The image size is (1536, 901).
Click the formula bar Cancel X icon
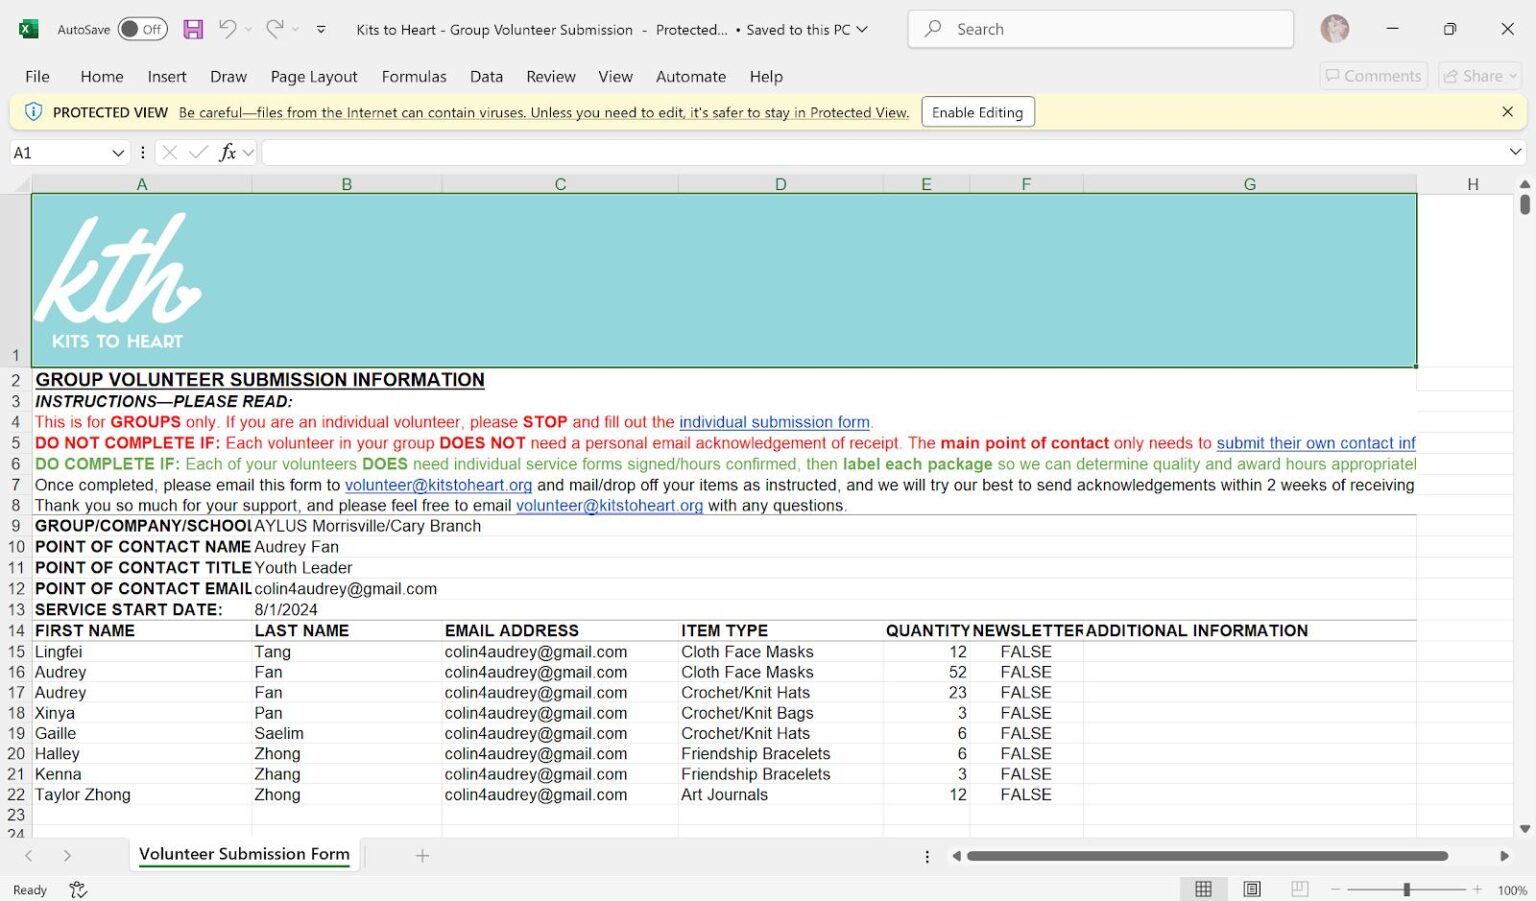[x=170, y=153]
